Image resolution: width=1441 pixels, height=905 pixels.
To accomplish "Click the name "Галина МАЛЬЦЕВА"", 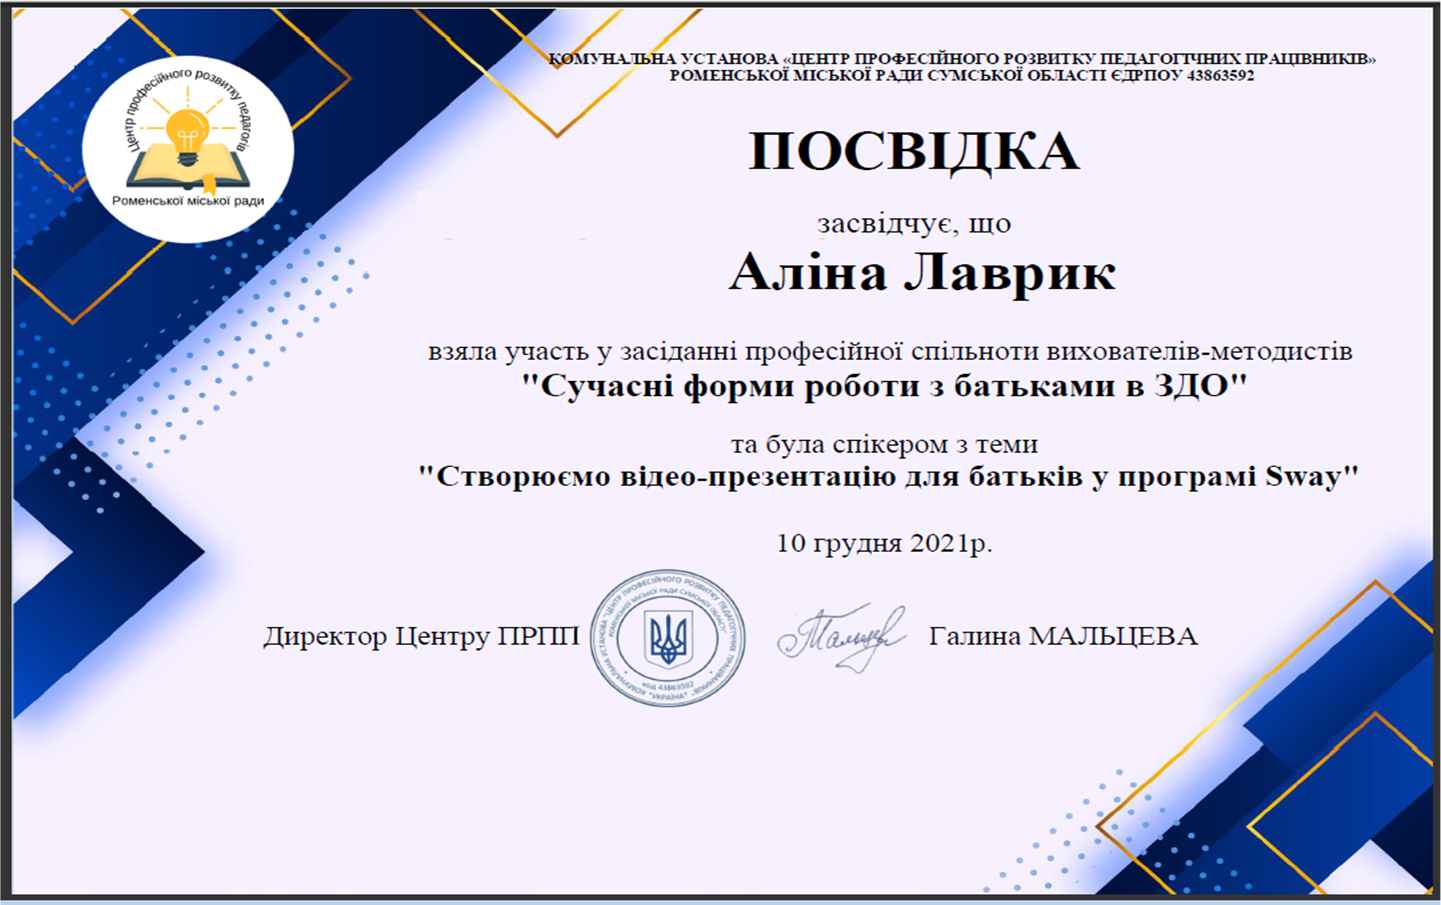I will point(1063,636).
